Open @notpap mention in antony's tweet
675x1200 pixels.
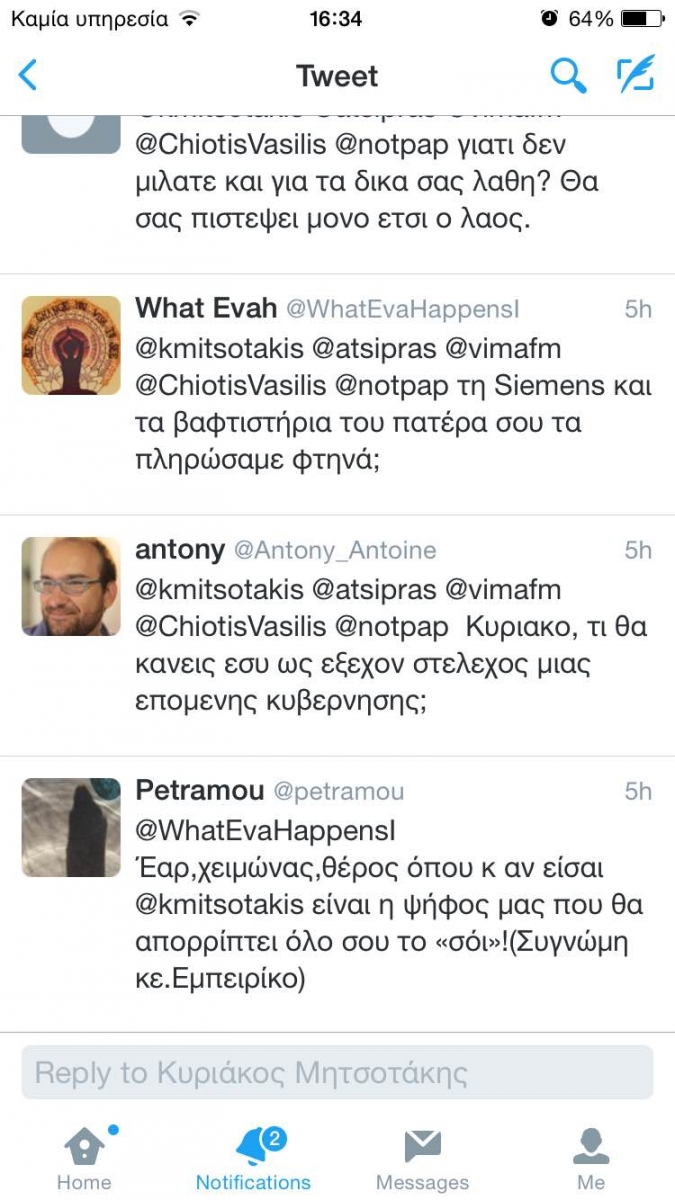click(392, 627)
